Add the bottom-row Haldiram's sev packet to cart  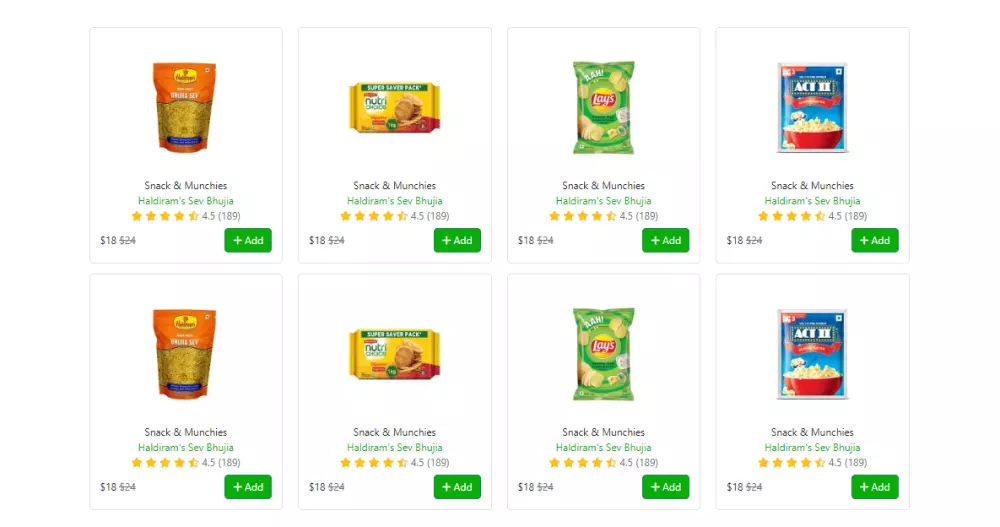coord(248,487)
